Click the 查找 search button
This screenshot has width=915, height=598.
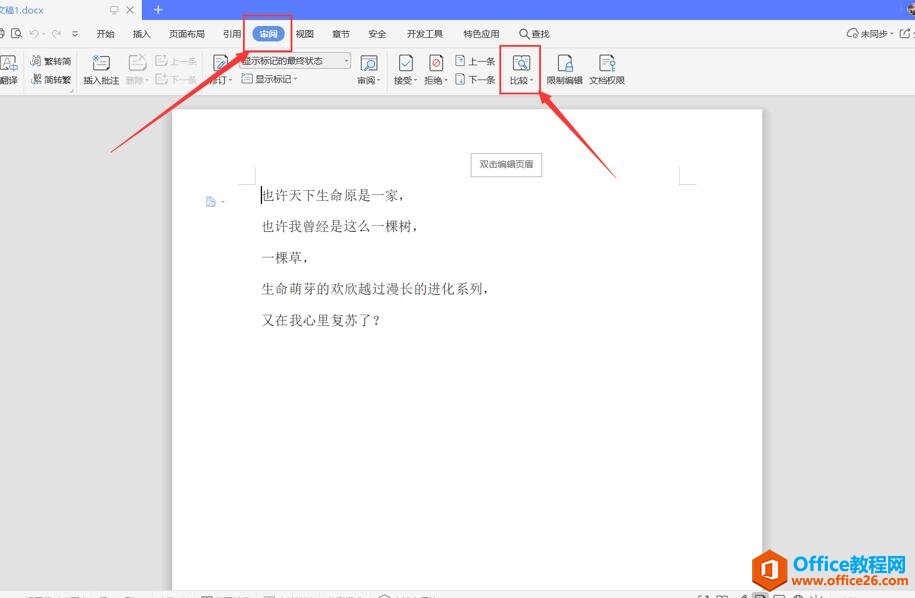click(x=534, y=34)
